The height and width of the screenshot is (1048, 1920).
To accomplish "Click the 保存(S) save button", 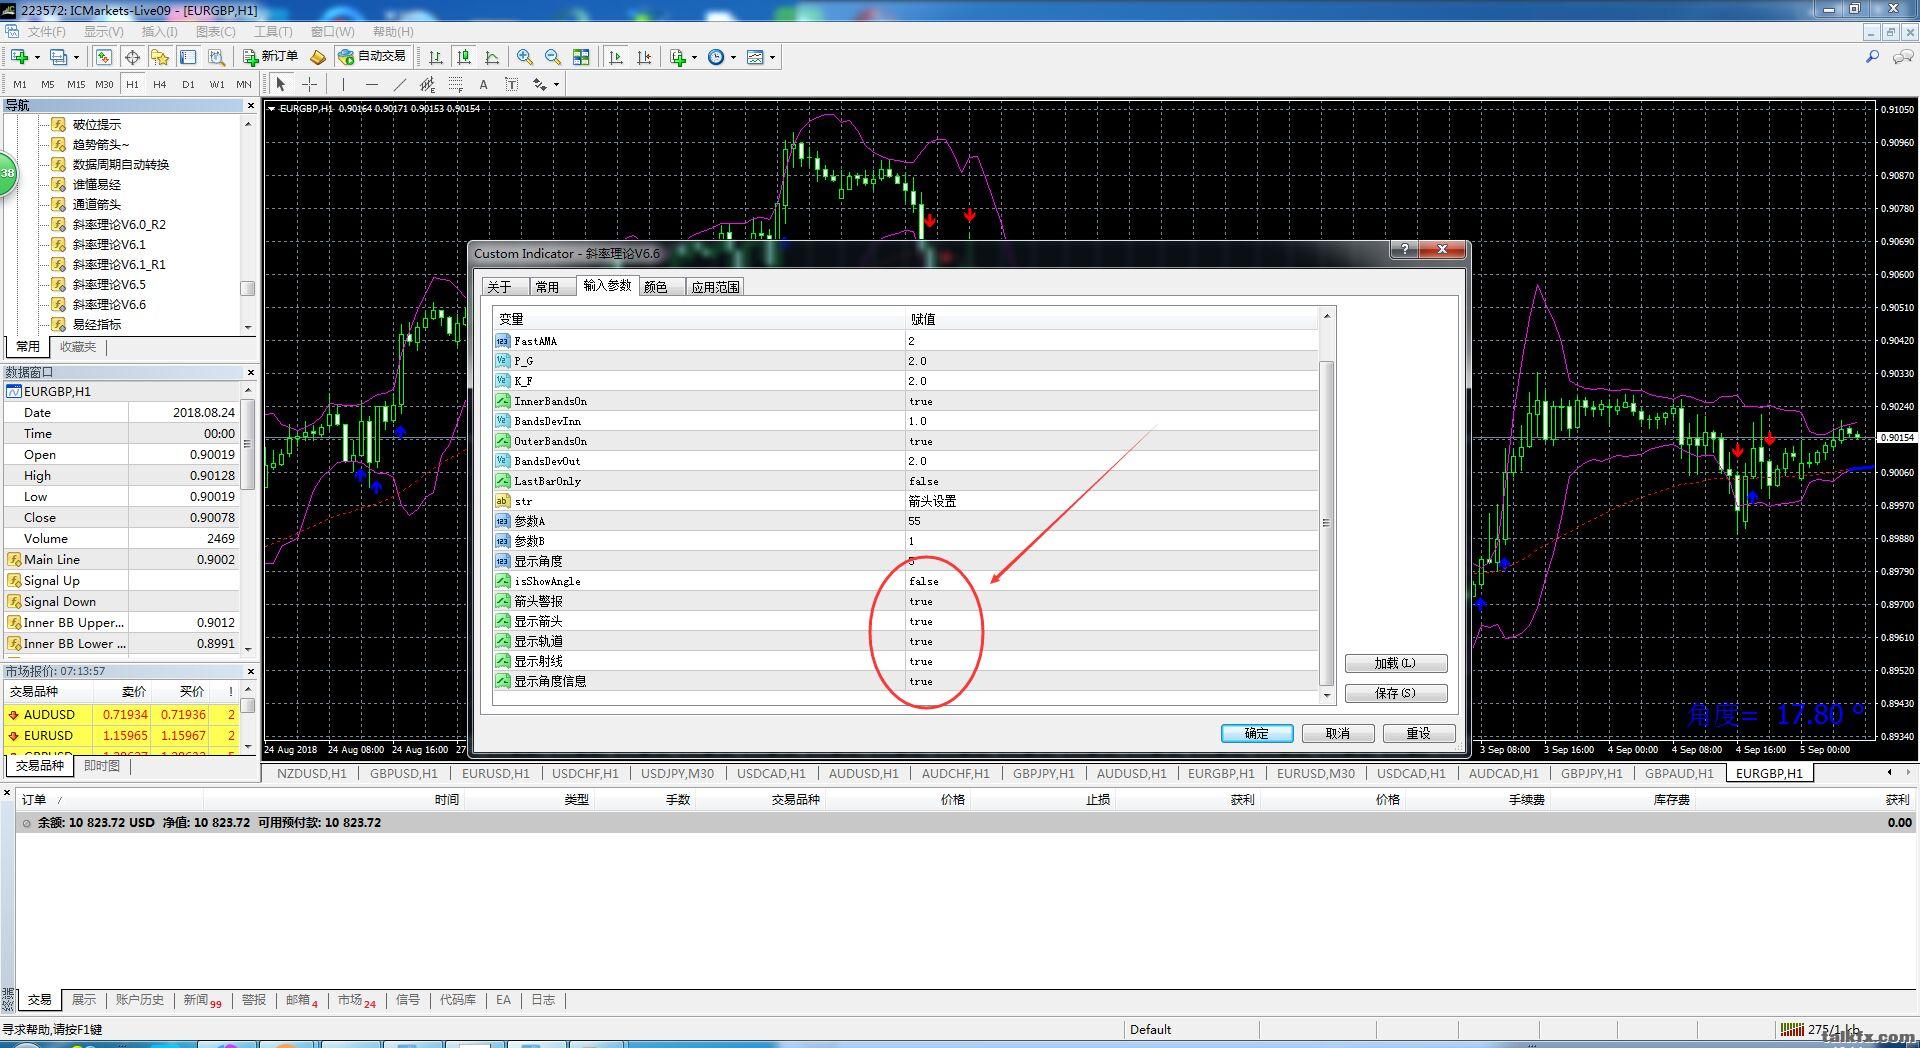I will tap(1395, 693).
